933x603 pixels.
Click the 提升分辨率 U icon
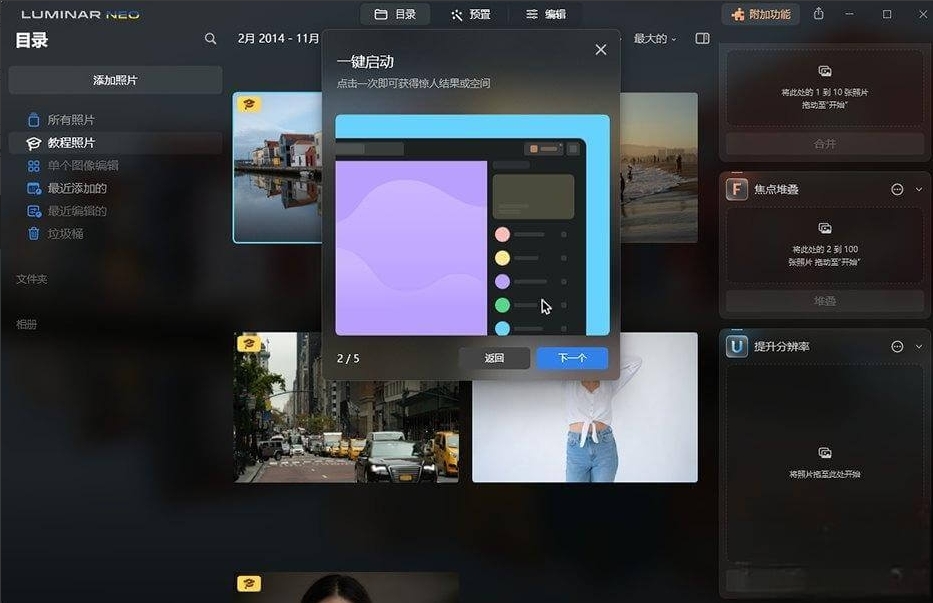pos(737,346)
